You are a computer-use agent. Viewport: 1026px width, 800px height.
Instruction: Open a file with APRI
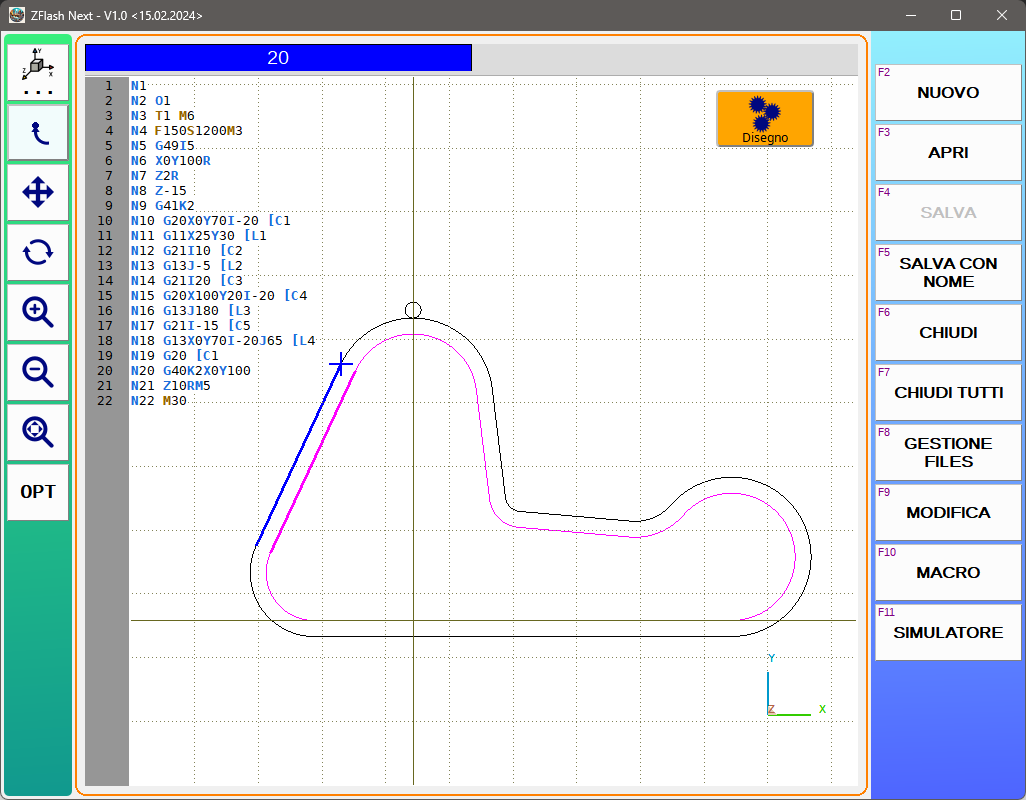948,153
